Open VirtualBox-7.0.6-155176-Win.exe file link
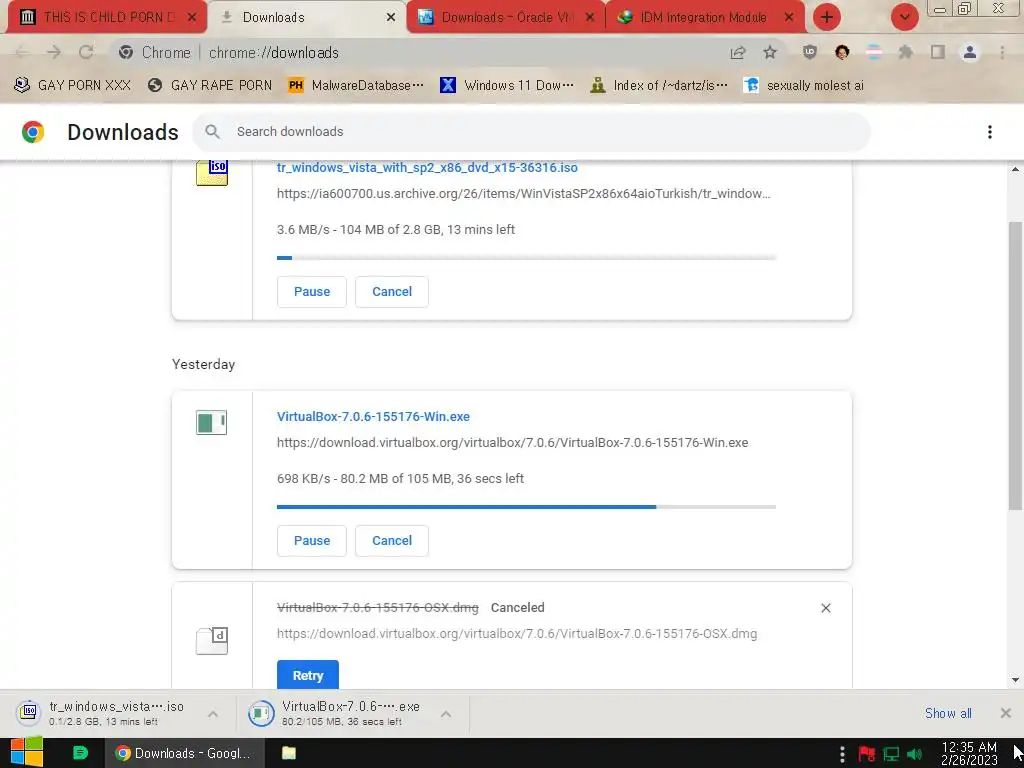This screenshot has height=768, width=1024. (x=373, y=417)
